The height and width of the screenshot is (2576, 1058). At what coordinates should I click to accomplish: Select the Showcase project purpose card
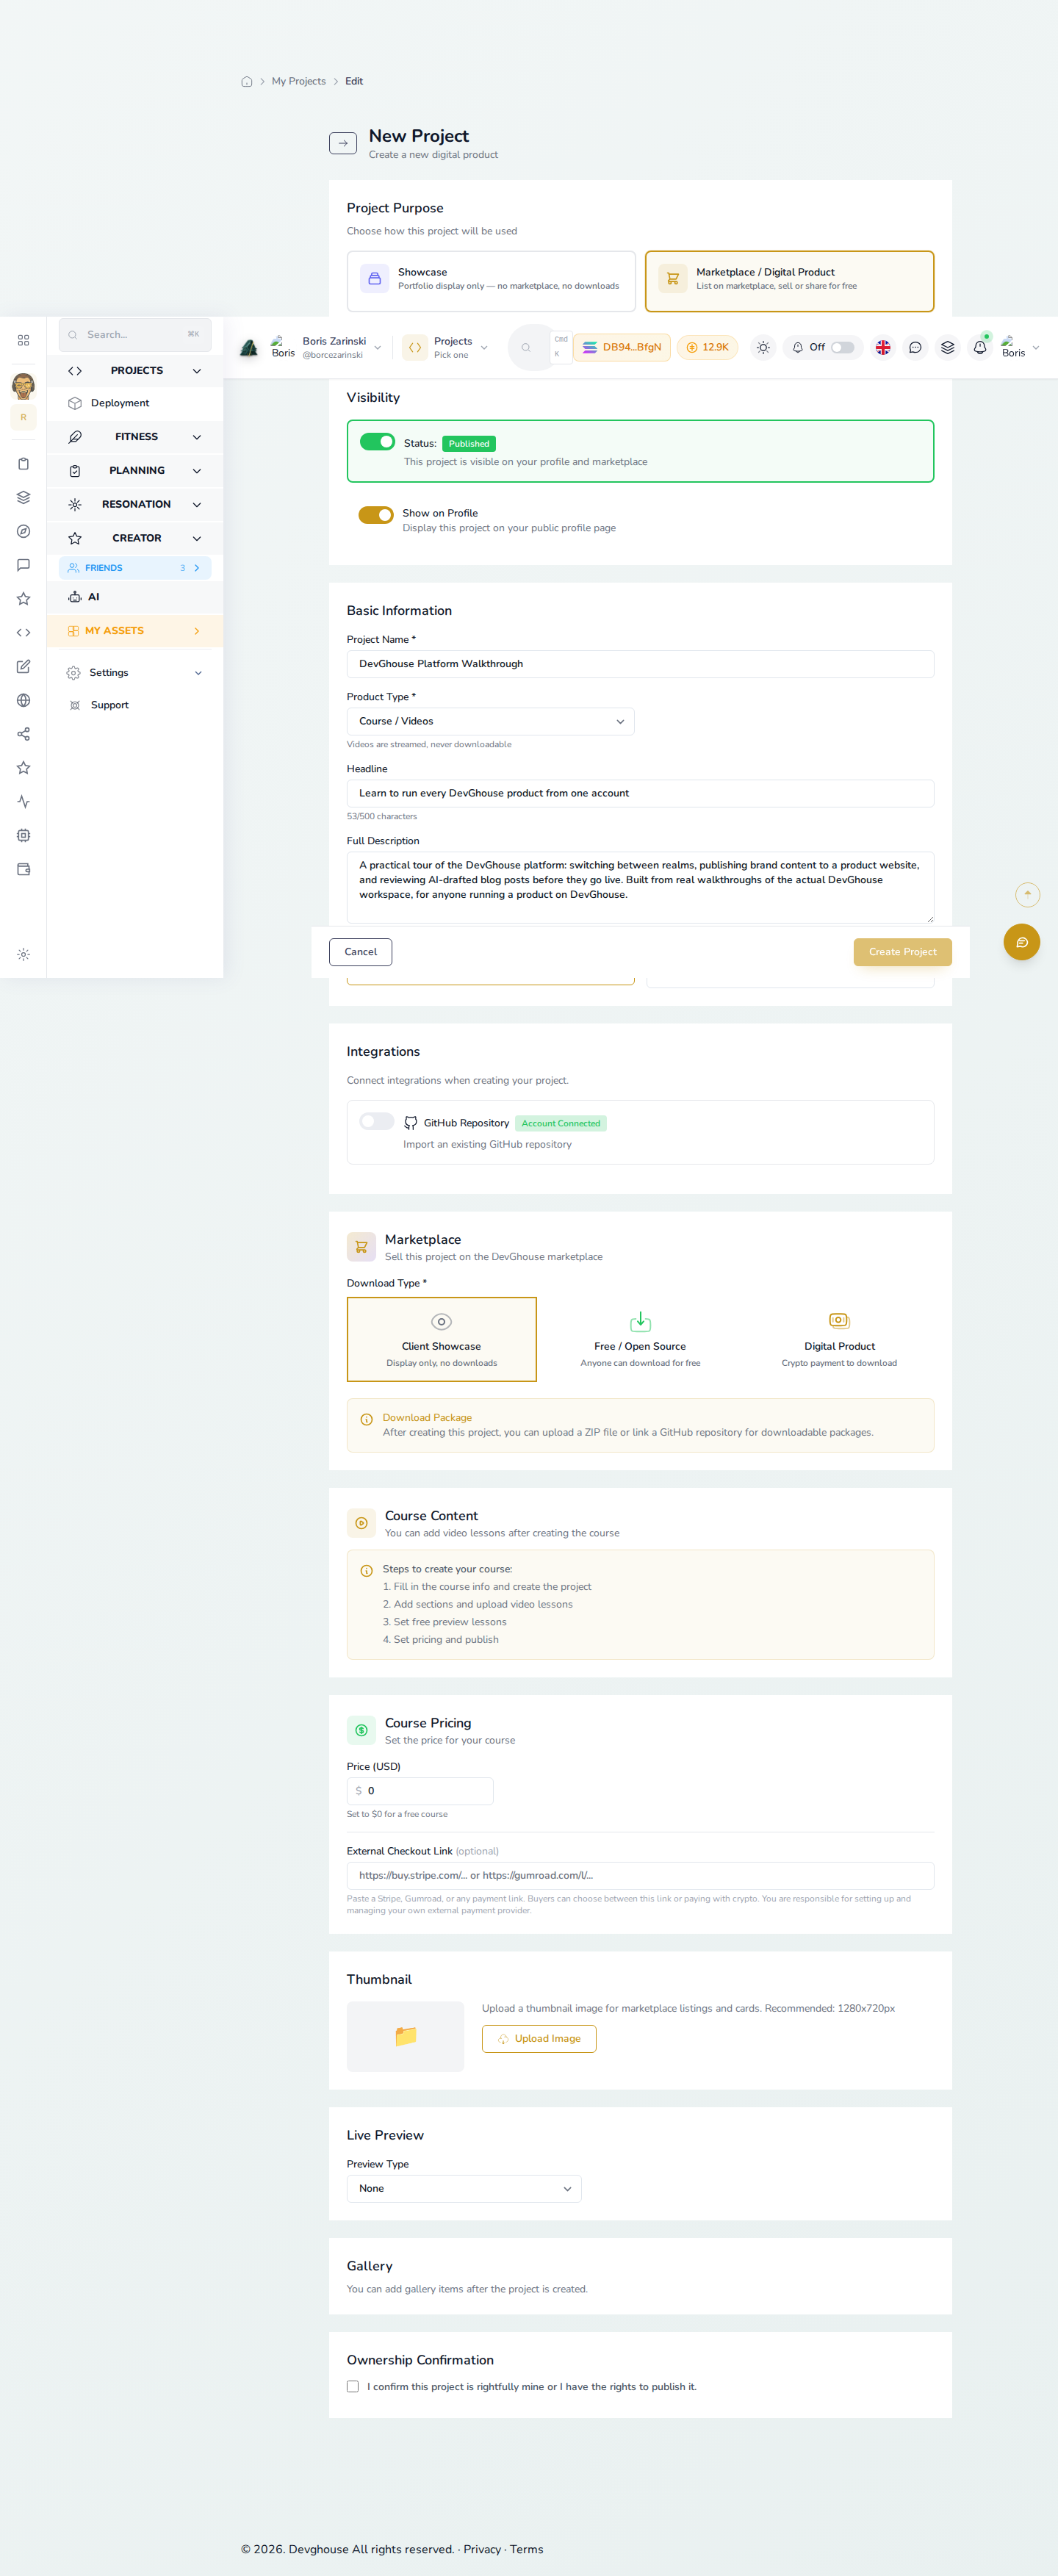click(x=491, y=281)
